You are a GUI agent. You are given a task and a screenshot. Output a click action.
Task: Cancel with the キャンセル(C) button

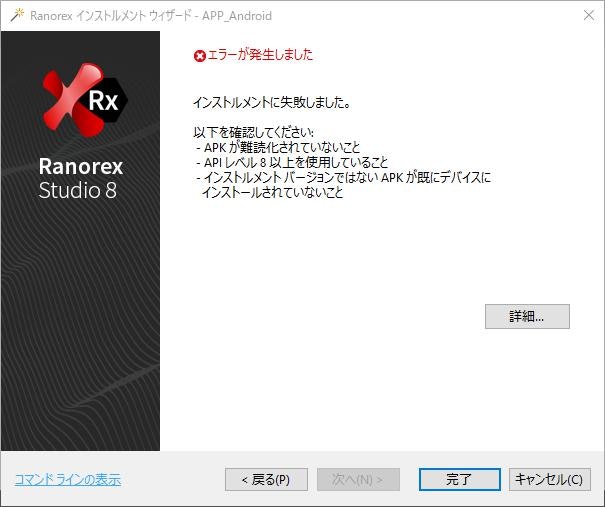tap(549, 480)
